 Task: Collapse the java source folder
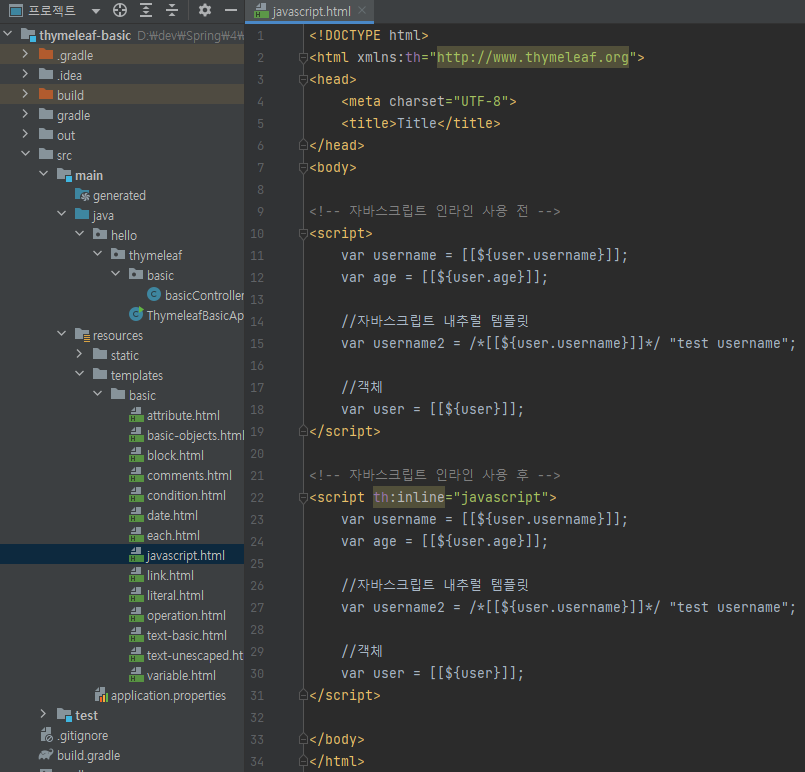[x=62, y=214]
